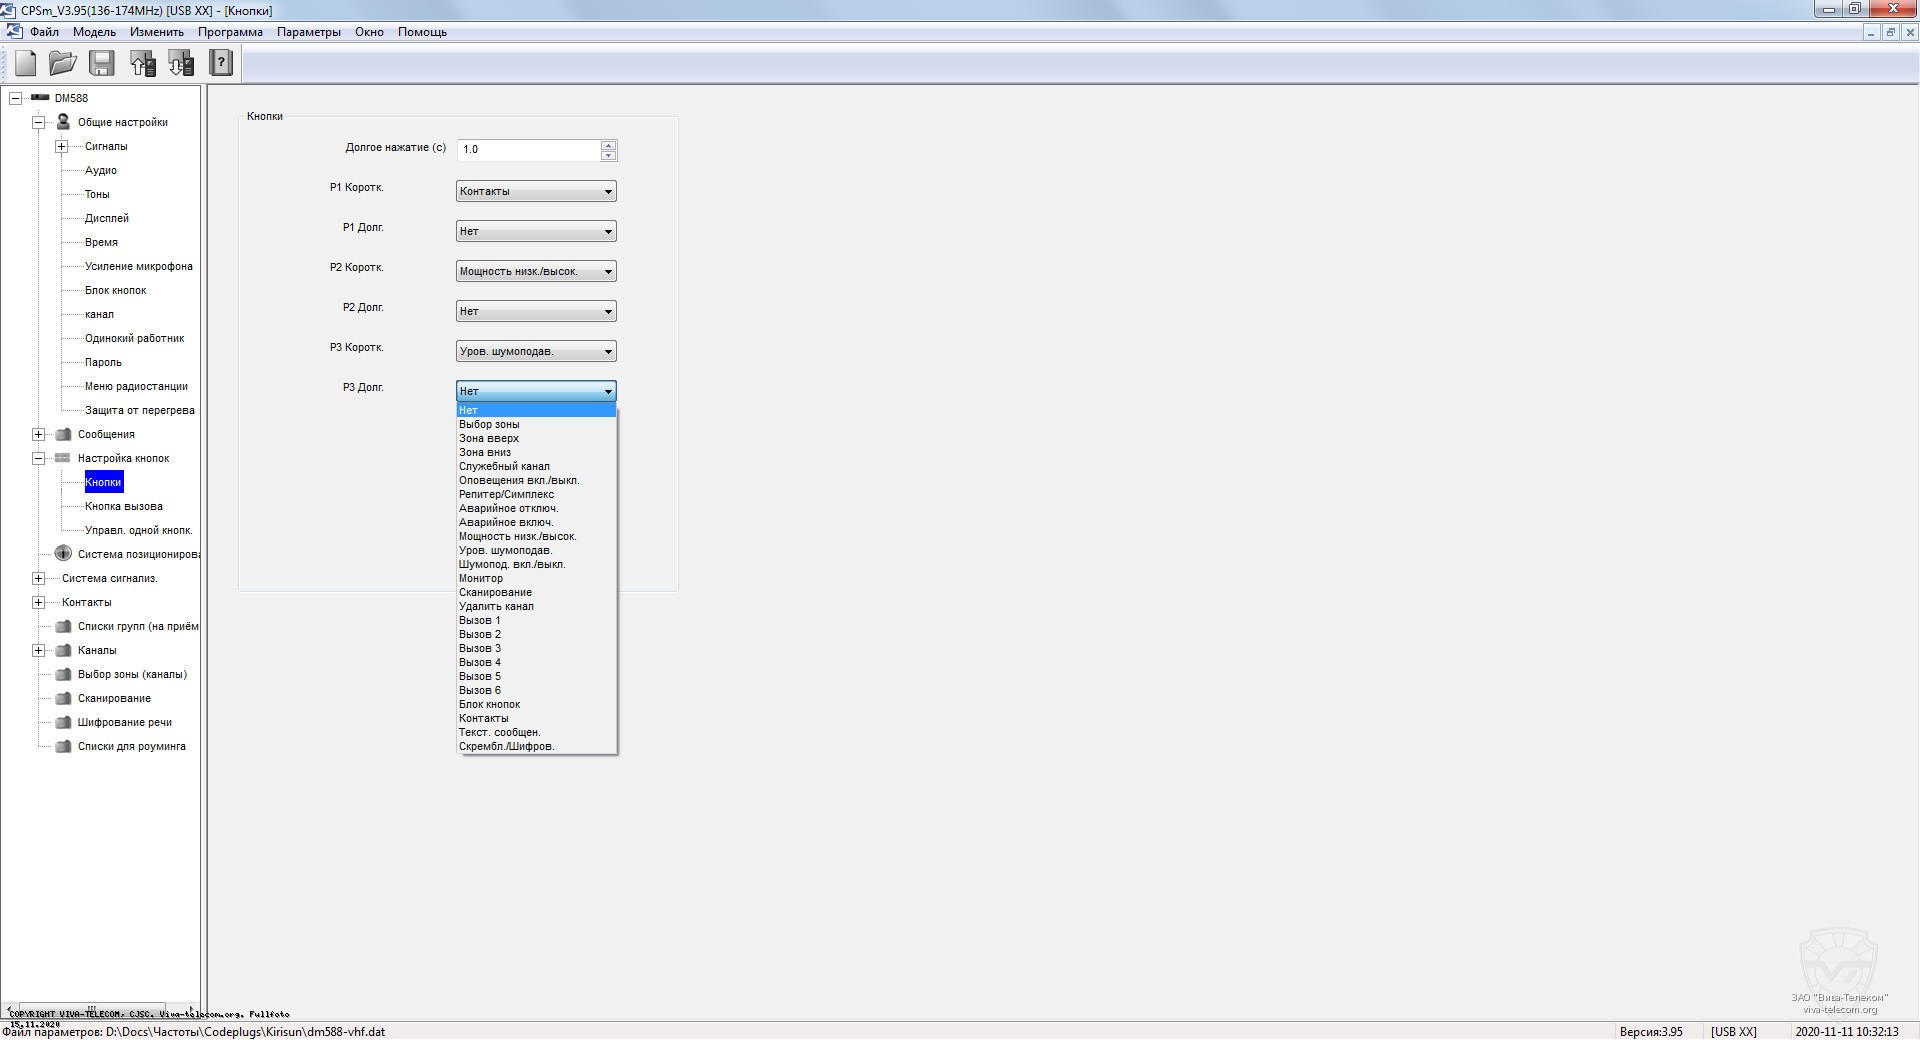Choose Сканирование from the open list
Screen dimensions: 1920x1040
pos(495,592)
